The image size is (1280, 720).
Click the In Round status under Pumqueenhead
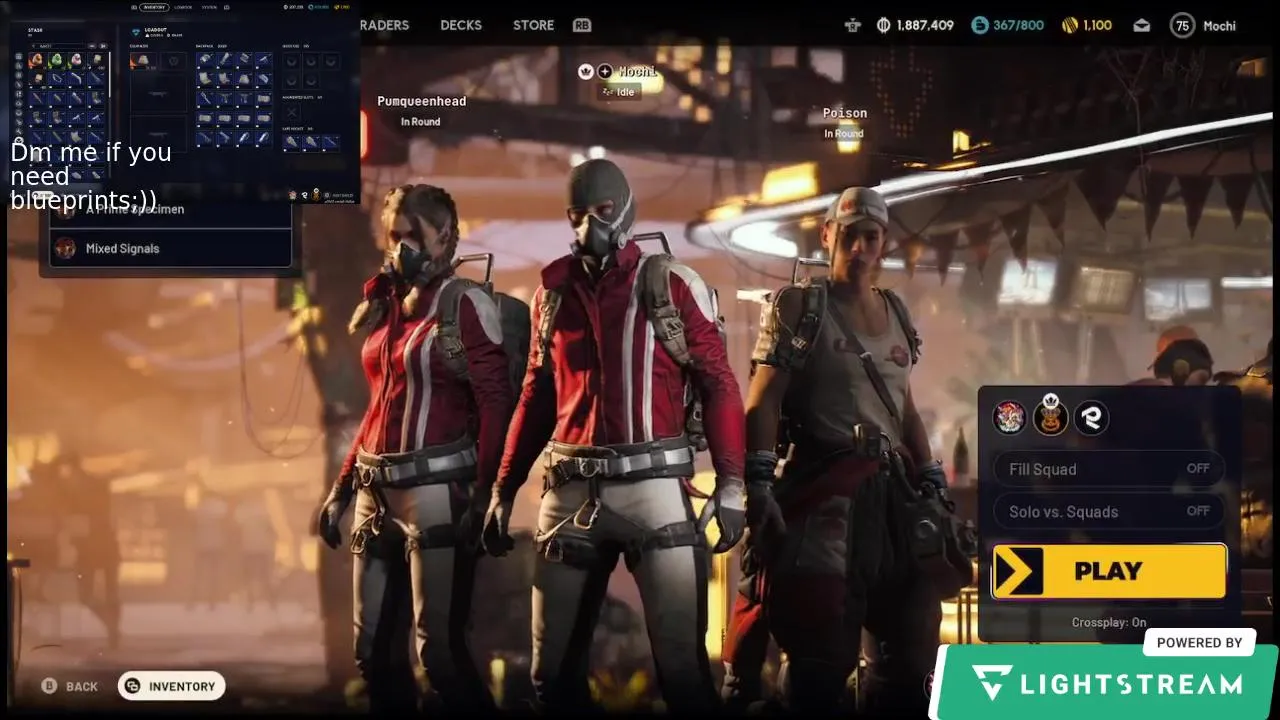click(x=421, y=122)
